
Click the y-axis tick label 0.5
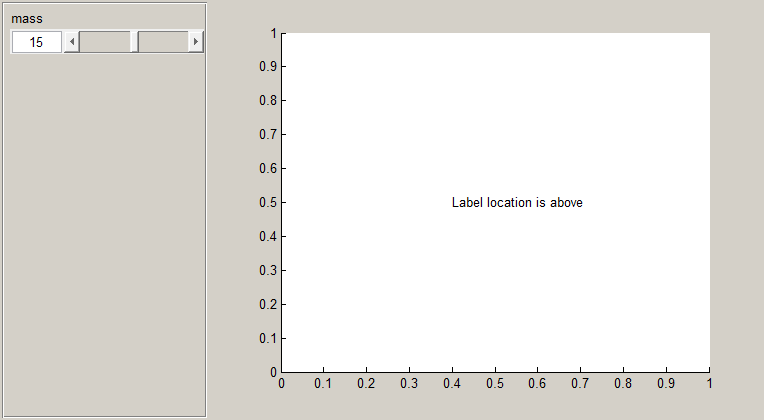tap(266, 202)
